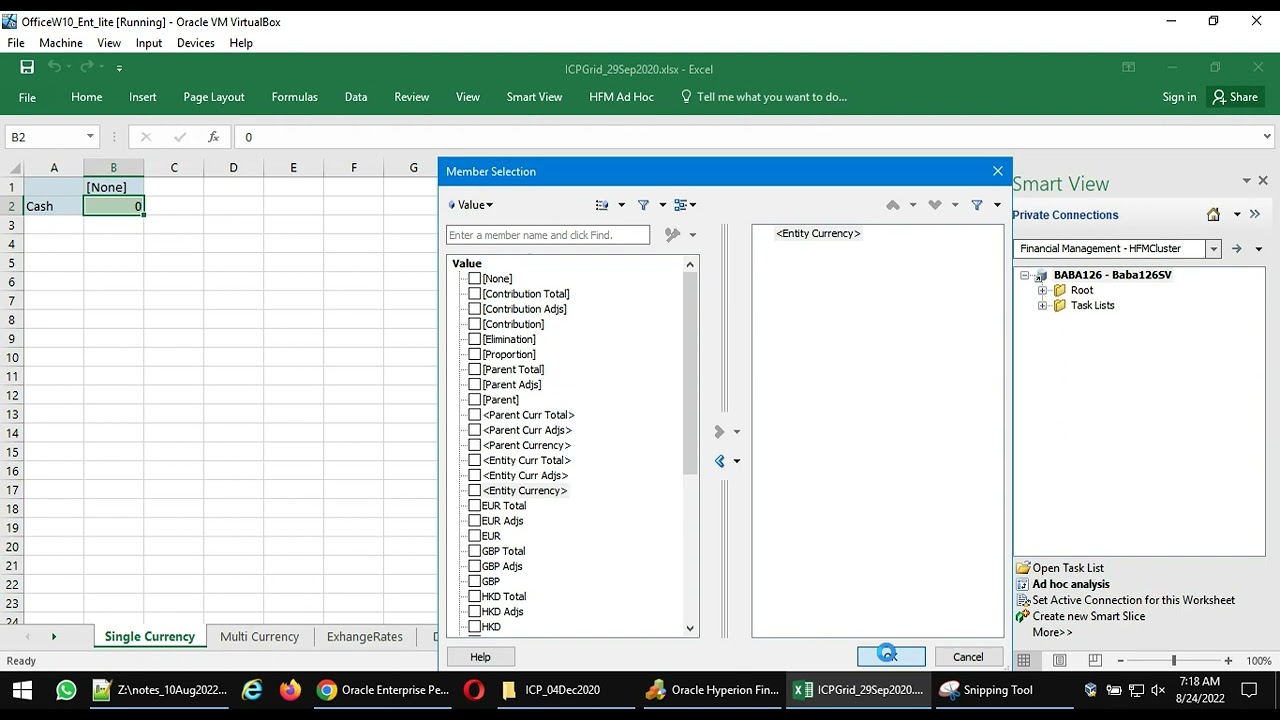Open the Formulas ribbon tab
Screen dimensions: 1280x720
[x=294, y=97]
